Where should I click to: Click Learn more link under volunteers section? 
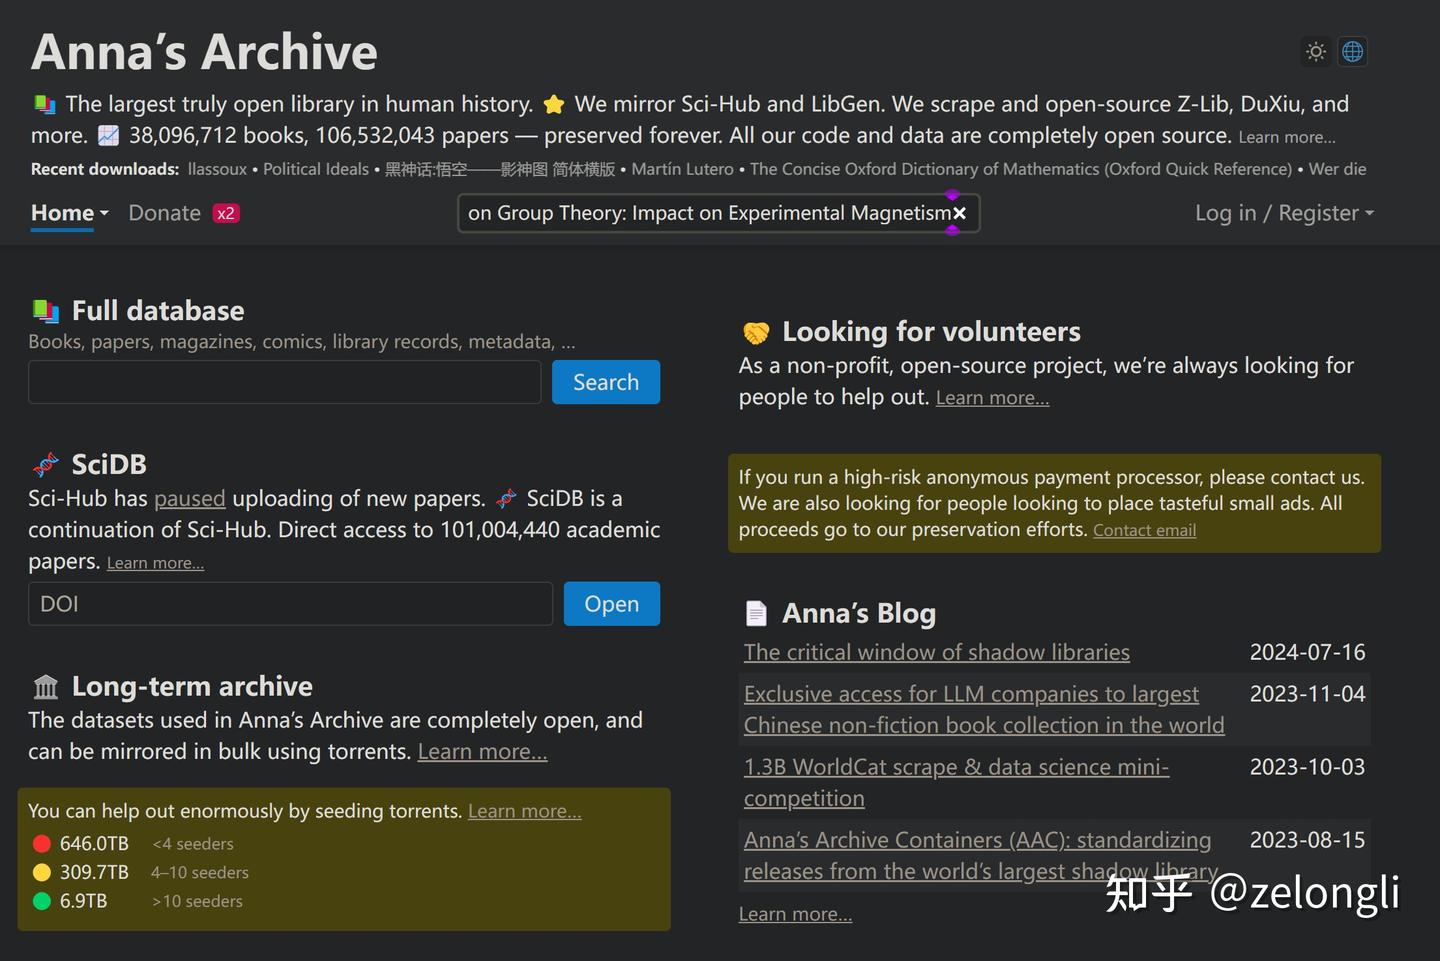coord(992,397)
